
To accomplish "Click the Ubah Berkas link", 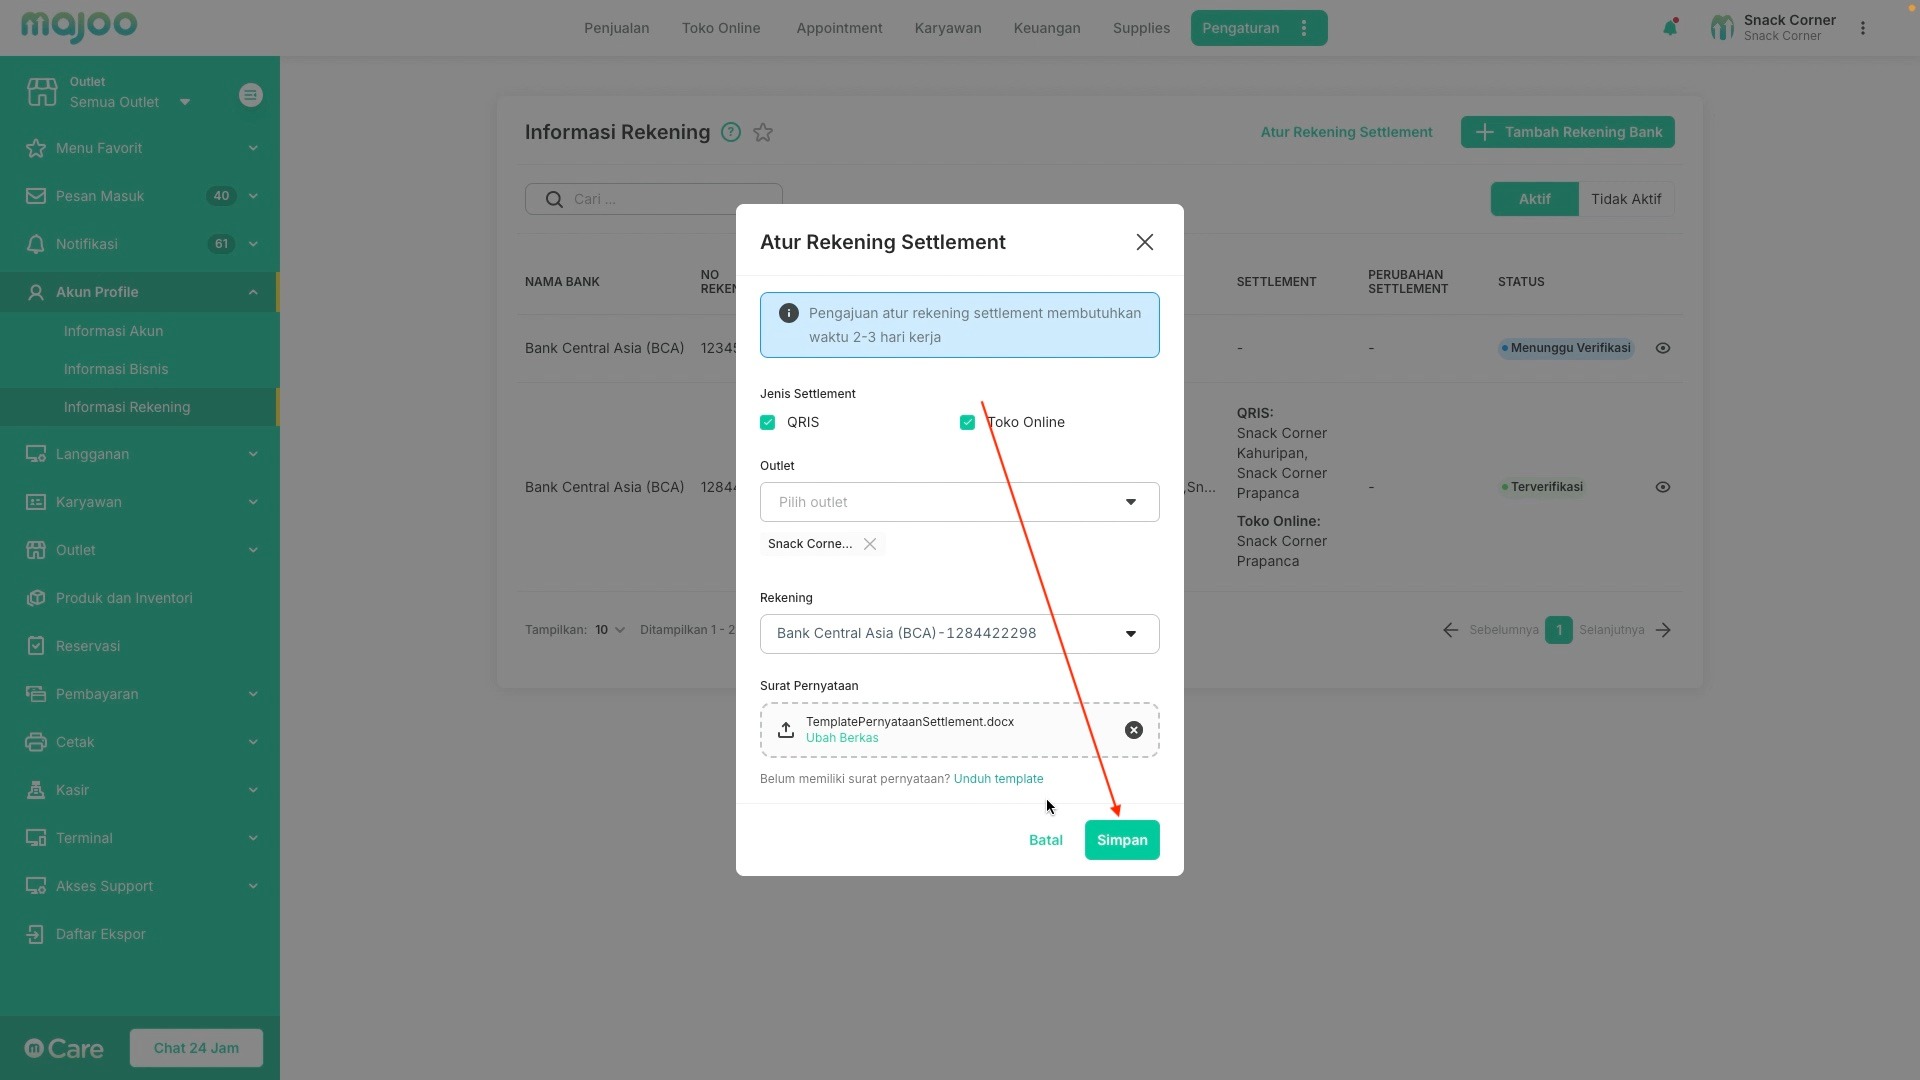I will pos(842,739).
